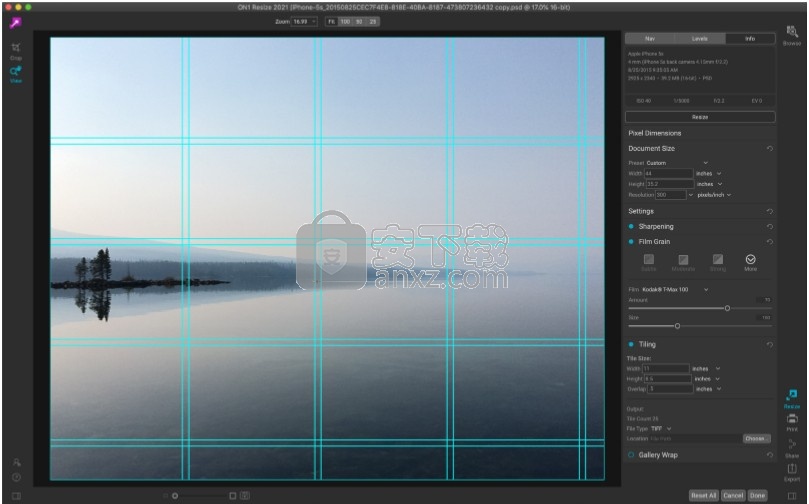This screenshot has width=809, height=504.
Task: Reset the Film Grain settings
Action: point(769,241)
